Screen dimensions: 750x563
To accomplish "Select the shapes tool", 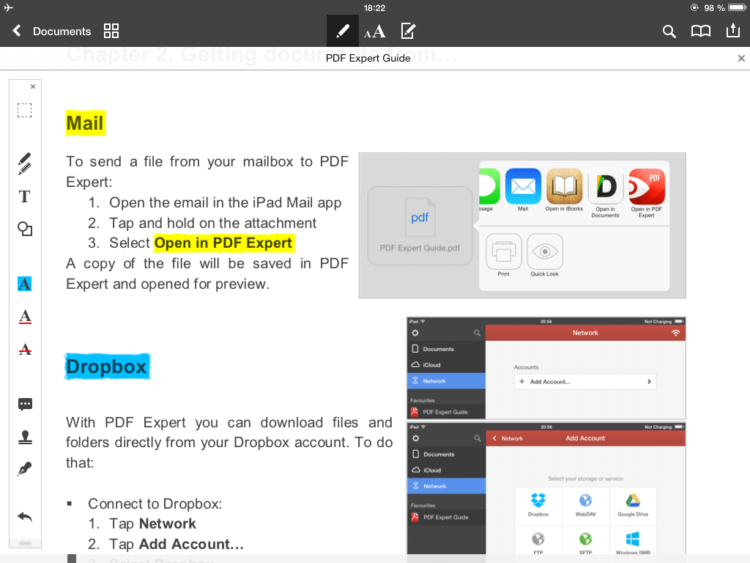I will (25, 229).
